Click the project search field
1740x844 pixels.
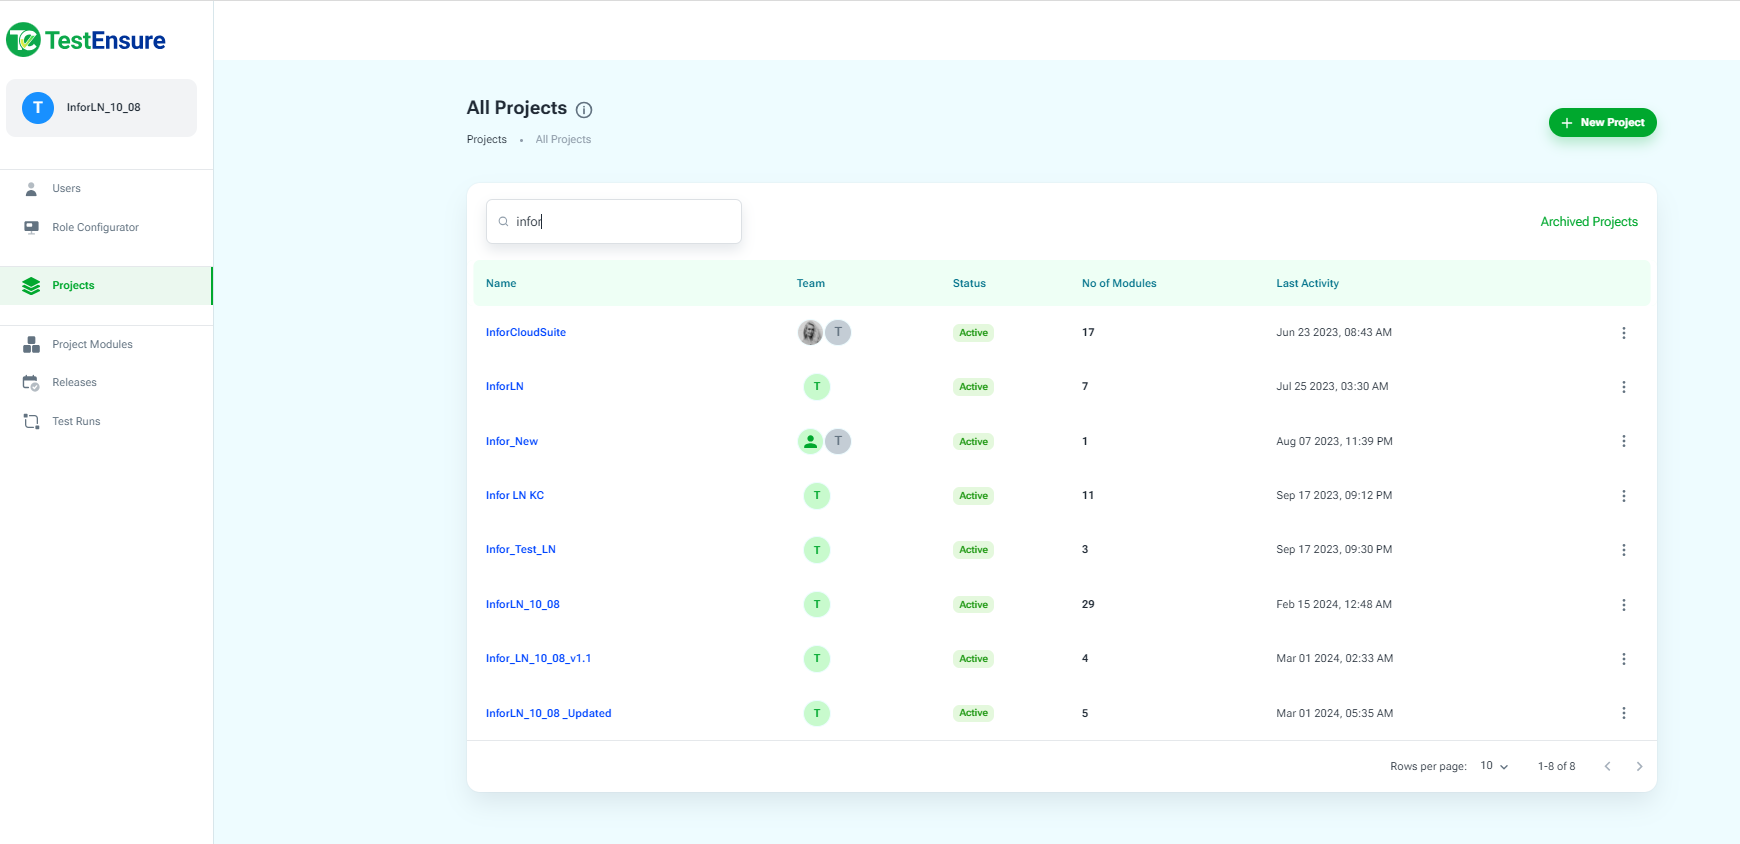click(614, 221)
